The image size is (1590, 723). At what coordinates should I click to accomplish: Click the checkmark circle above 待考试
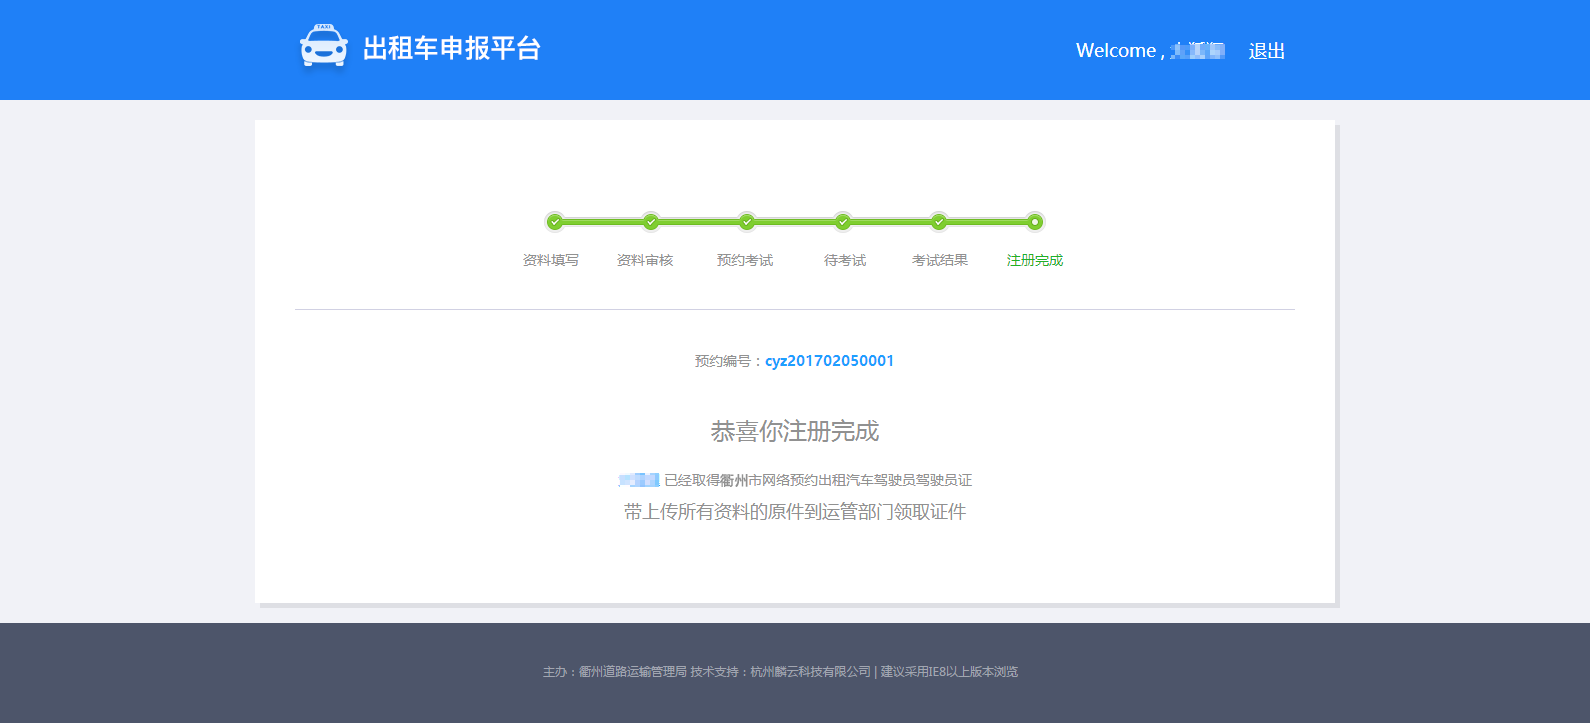coord(843,222)
